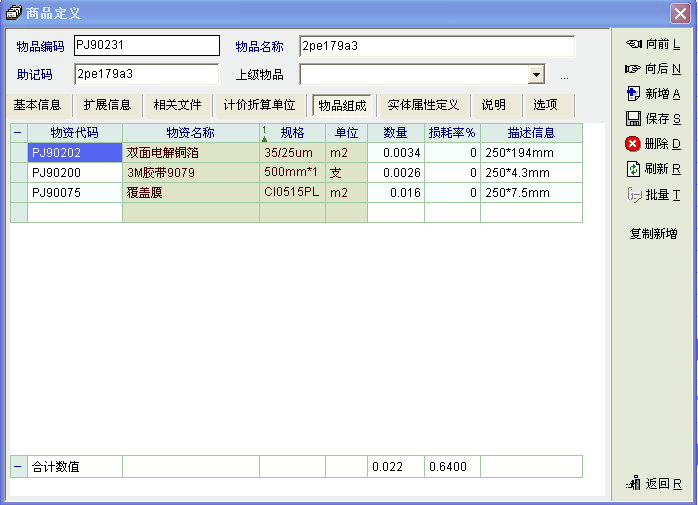
Task: Click the green 刷新 refresh icon
Action: [x=632, y=169]
